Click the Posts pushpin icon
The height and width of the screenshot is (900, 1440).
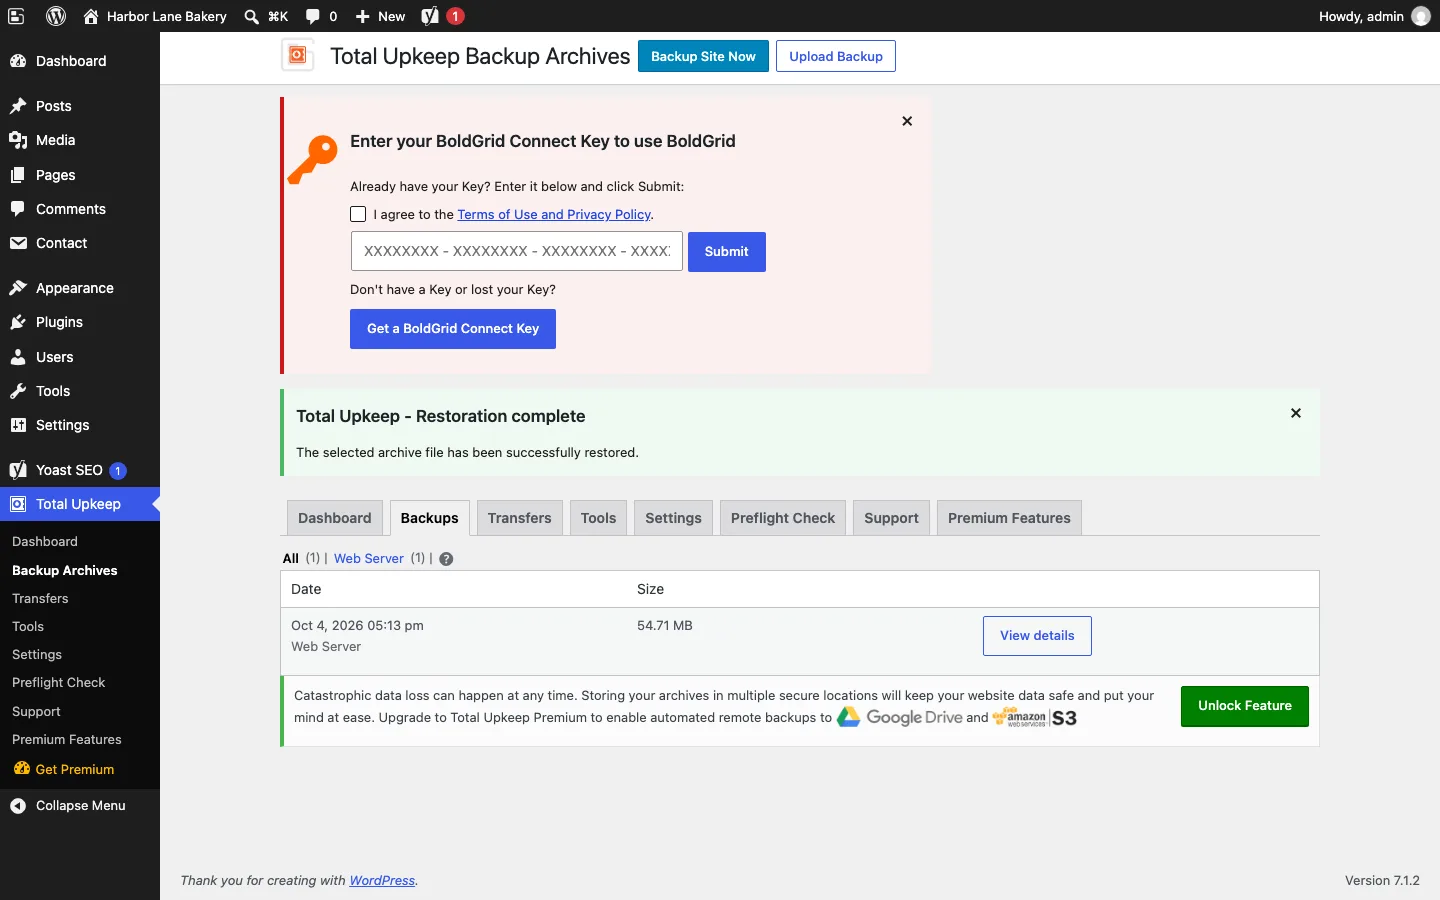pyautogui.click(x=18, y=106)
